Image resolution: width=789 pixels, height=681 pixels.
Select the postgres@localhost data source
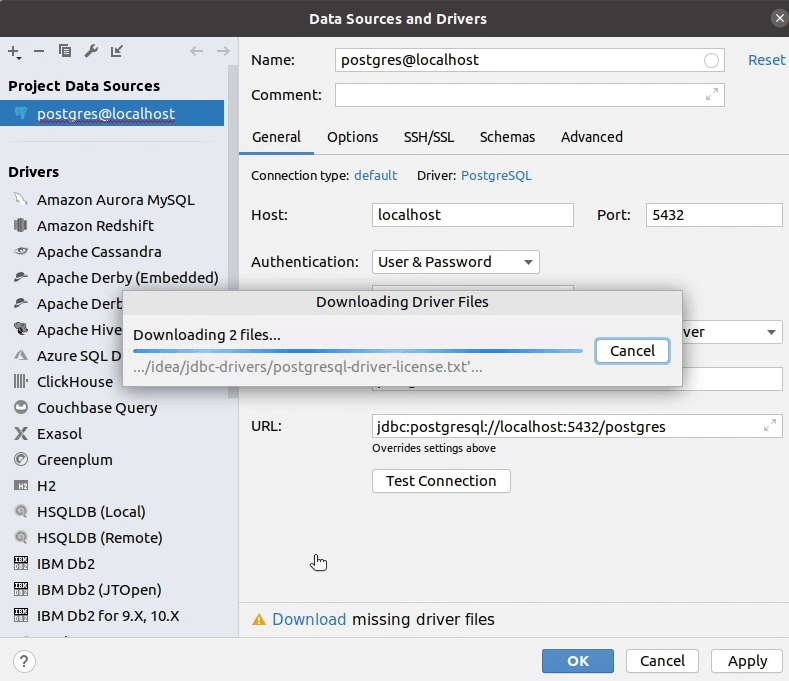[x=106, y=114]
